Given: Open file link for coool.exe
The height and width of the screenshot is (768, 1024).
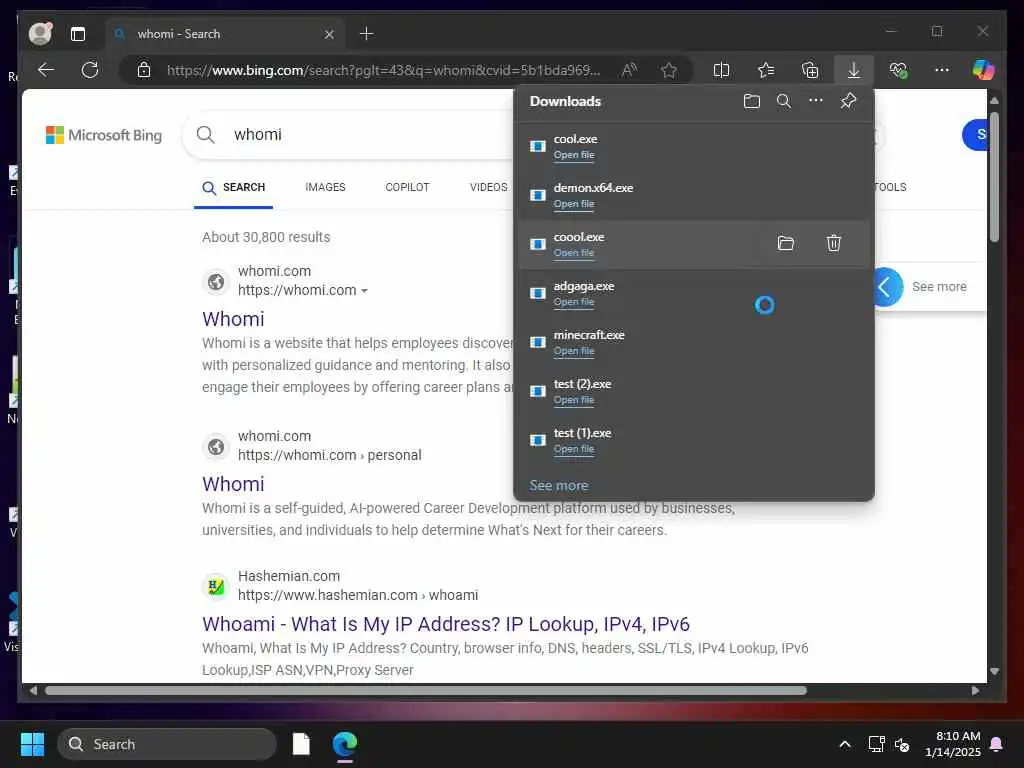Looking at the screenshot, I should (574, 253).
